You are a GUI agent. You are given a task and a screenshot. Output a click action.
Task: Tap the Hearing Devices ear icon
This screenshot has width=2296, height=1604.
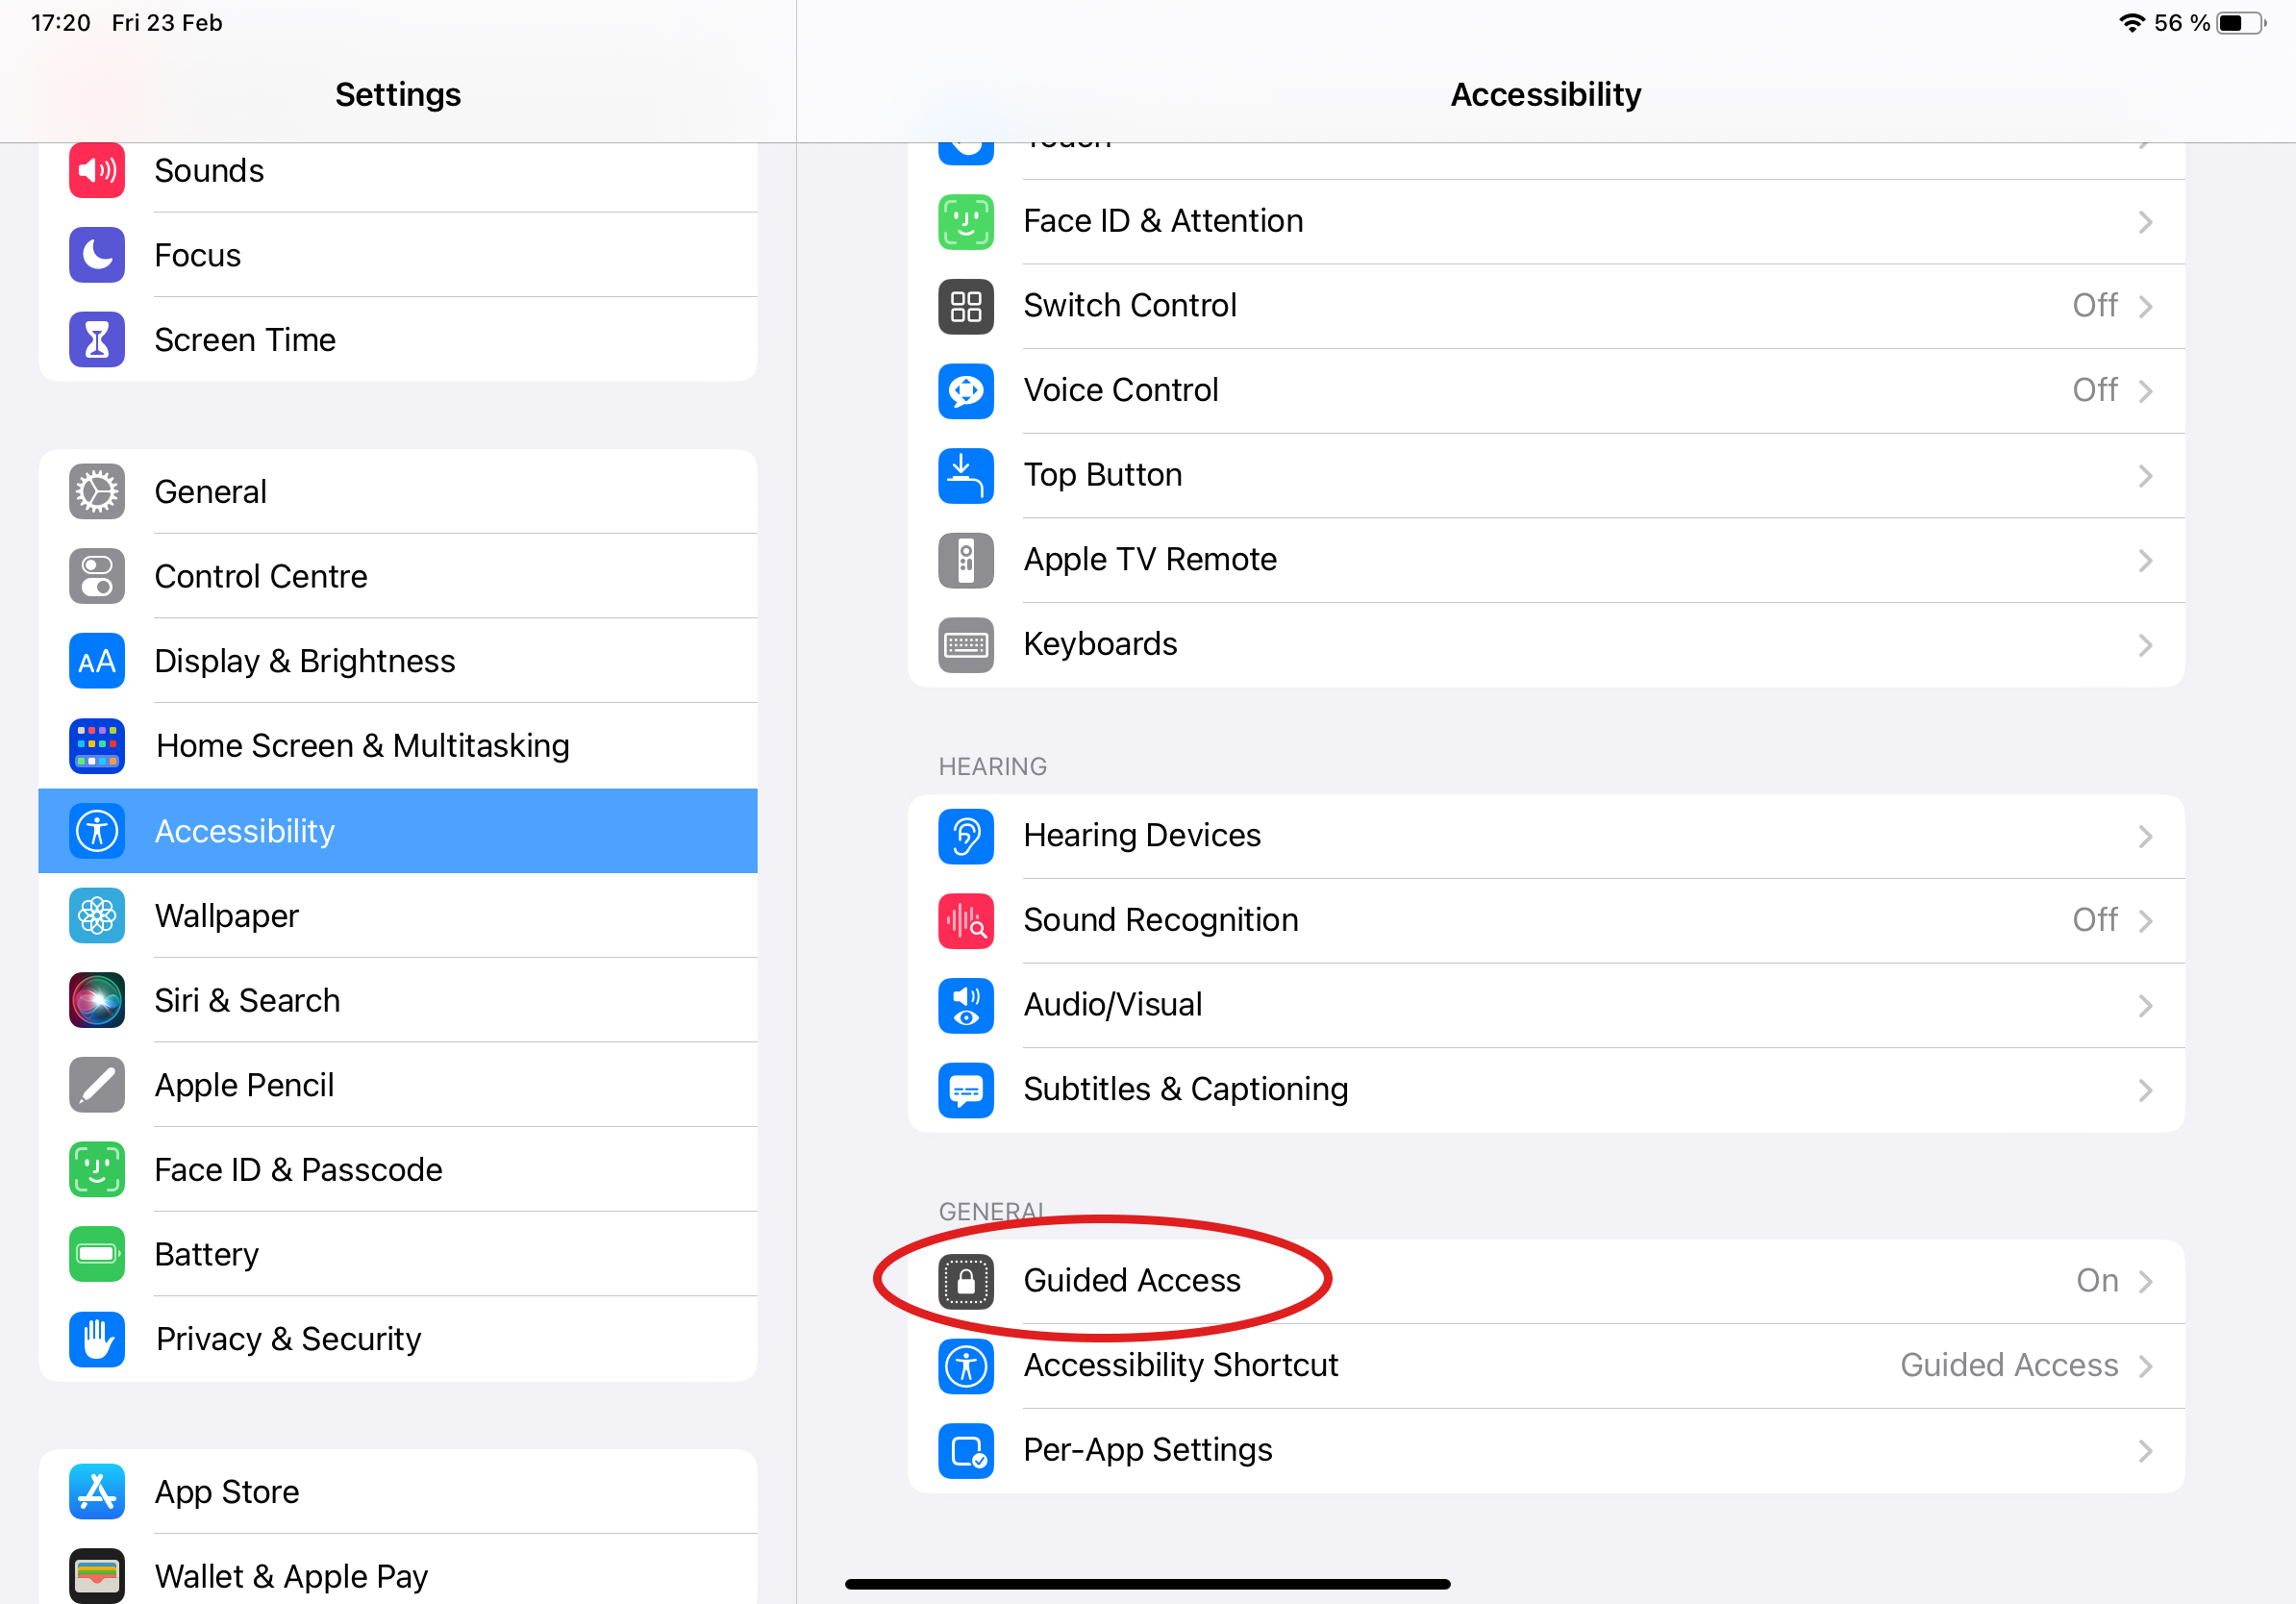966,836
